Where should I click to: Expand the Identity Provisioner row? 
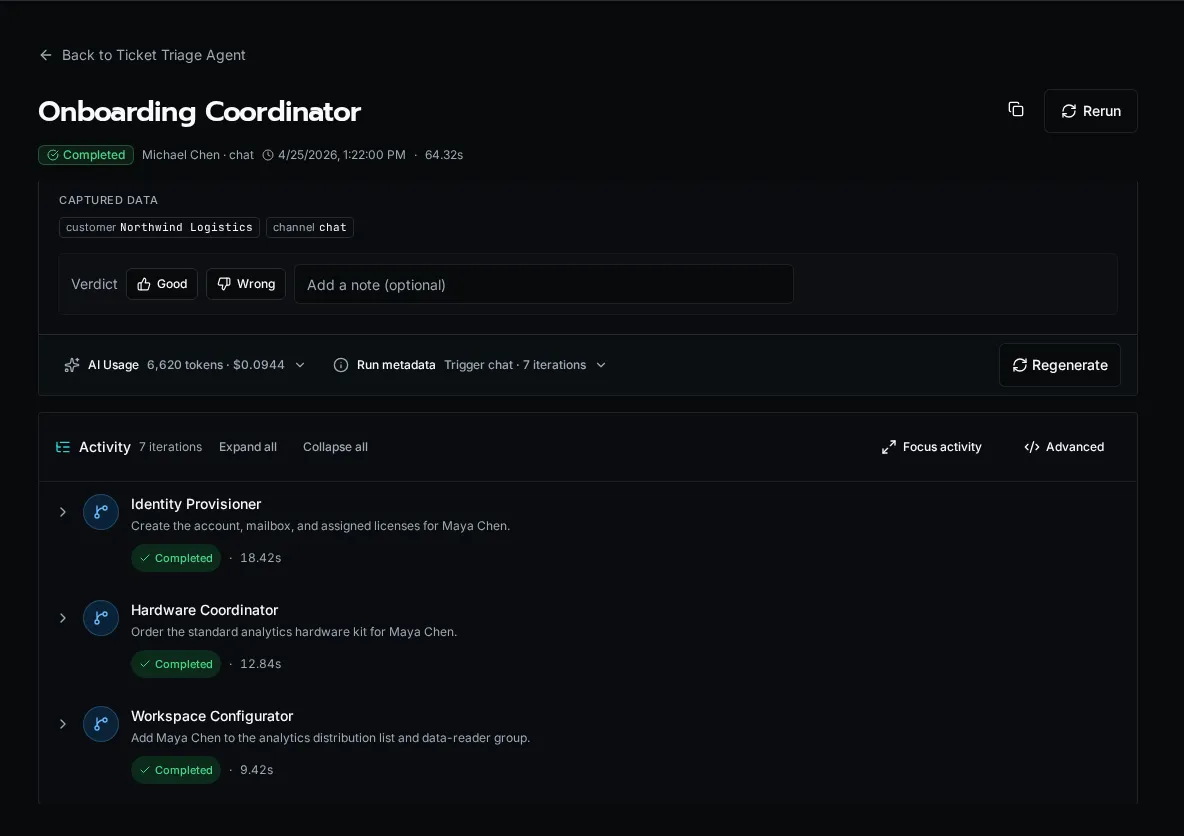pyautogui.click(x=63, y=512)
